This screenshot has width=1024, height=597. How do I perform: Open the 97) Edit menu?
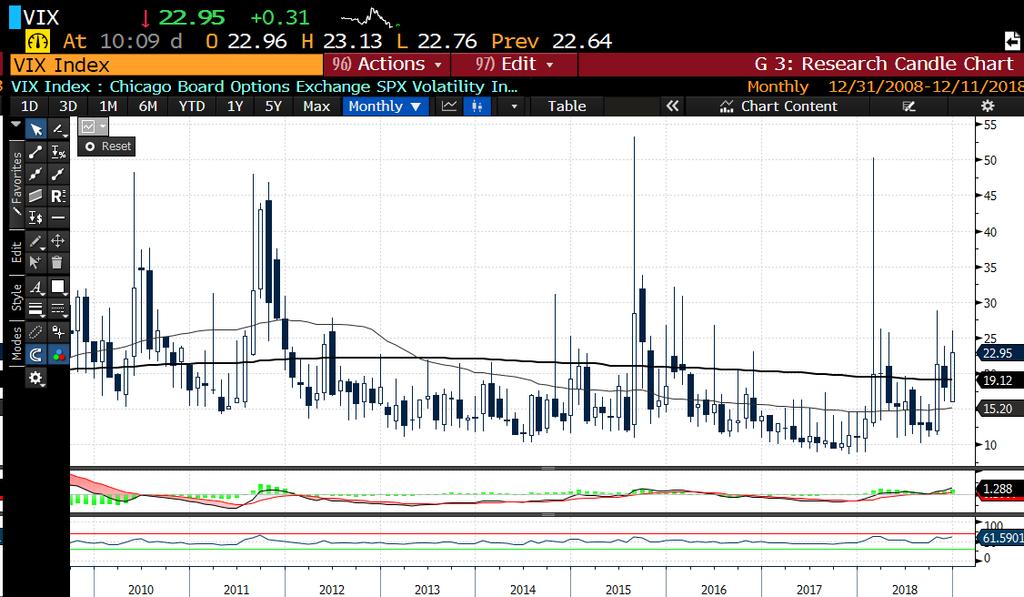pos(514,64)
